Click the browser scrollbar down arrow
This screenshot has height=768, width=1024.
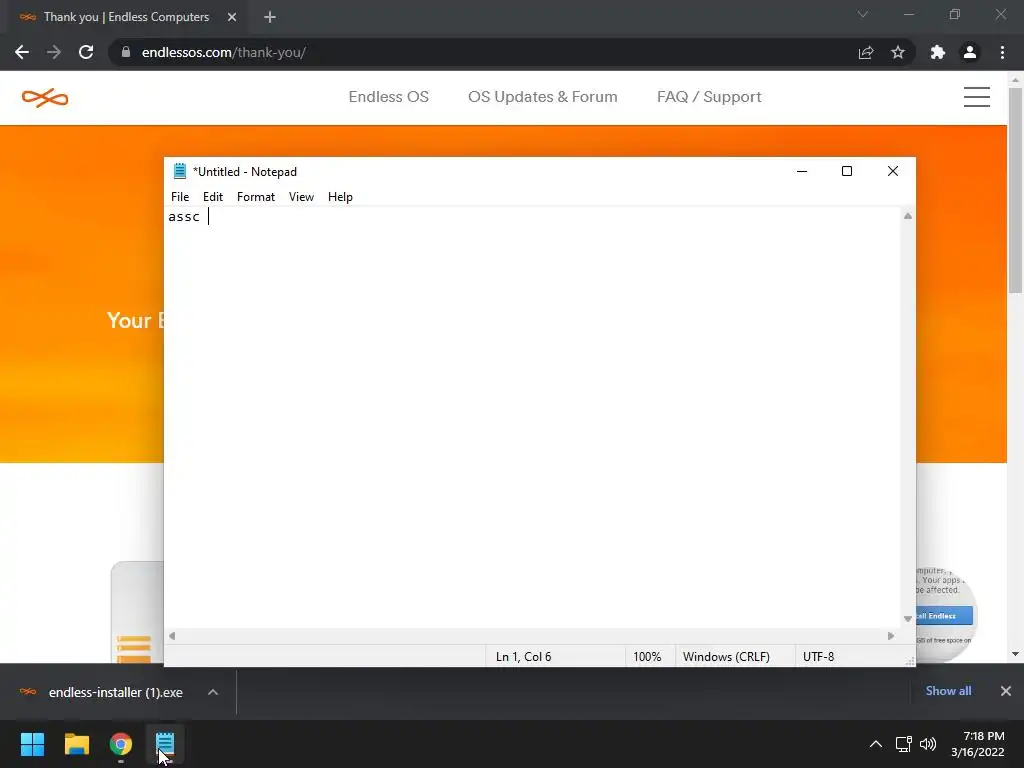pyautogui.click(x=1016, y=654)
